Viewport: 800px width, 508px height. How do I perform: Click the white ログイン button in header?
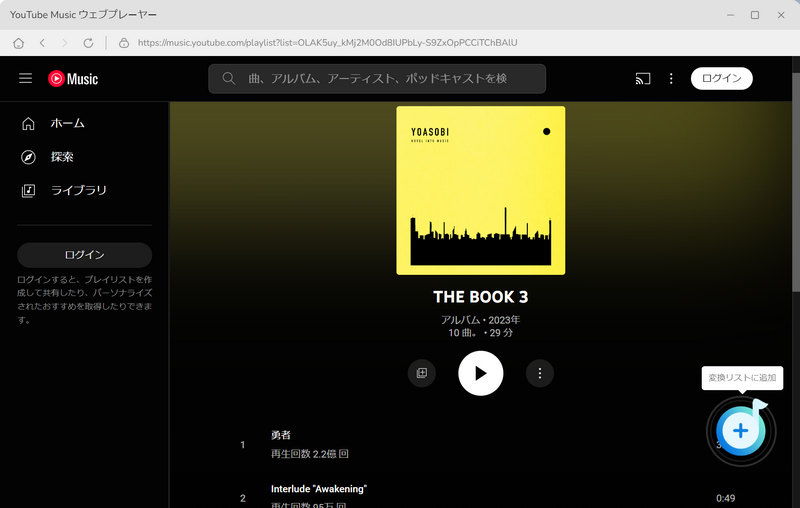pos(721,78)
